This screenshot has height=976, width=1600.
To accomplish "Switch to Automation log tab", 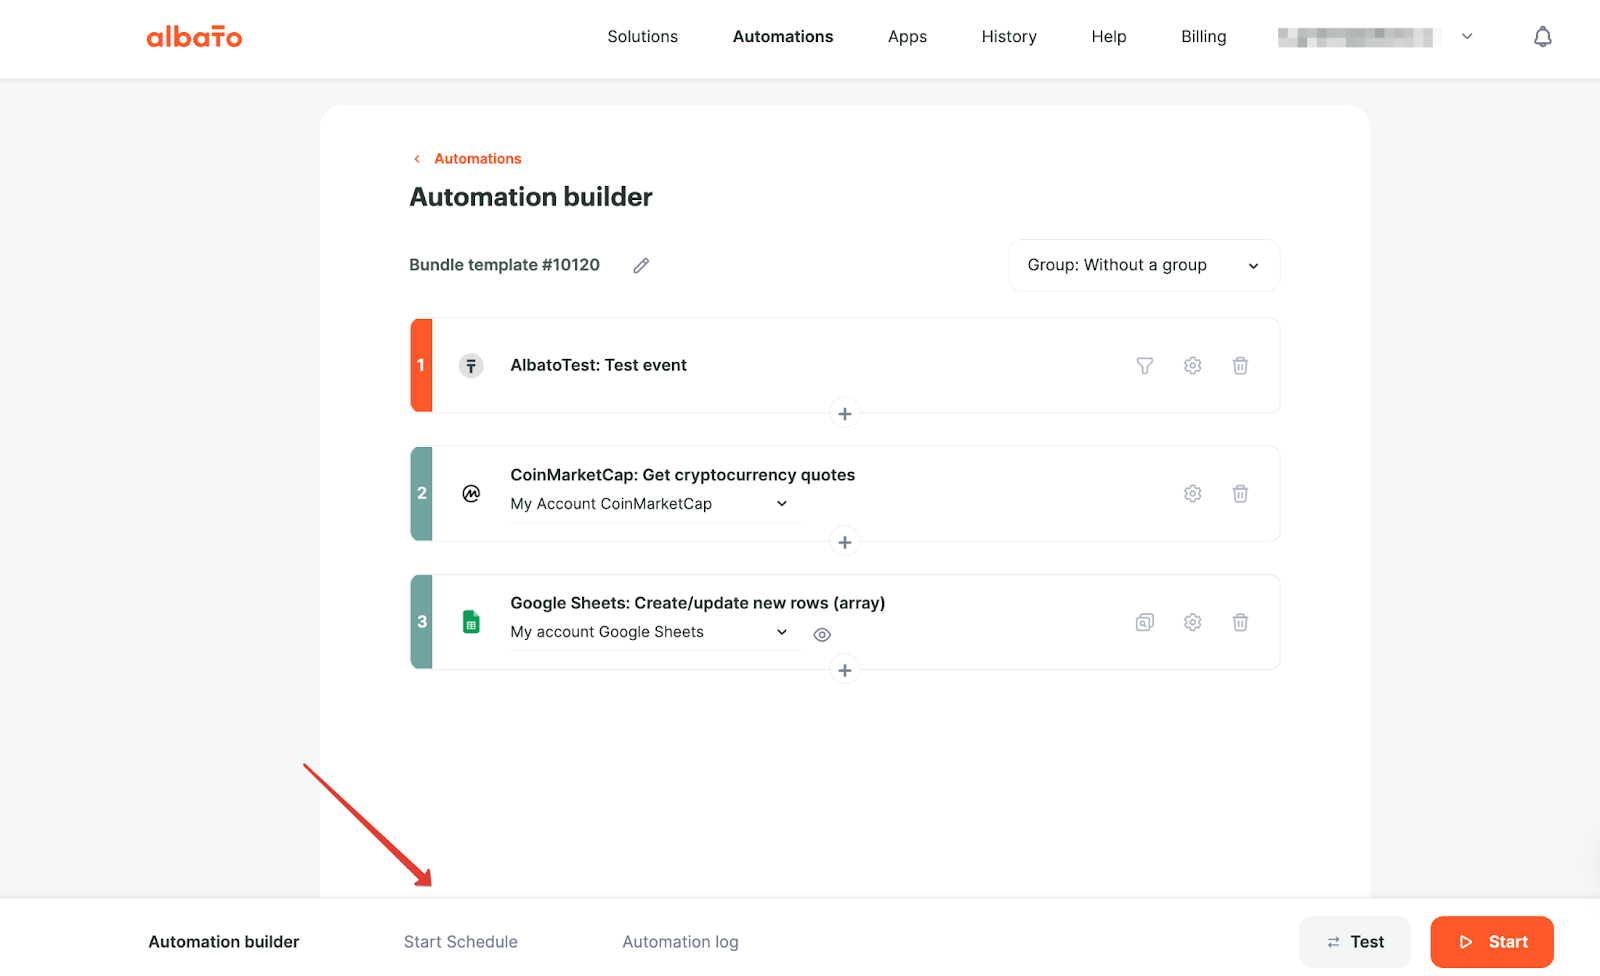I will click(x=681, y=942).
